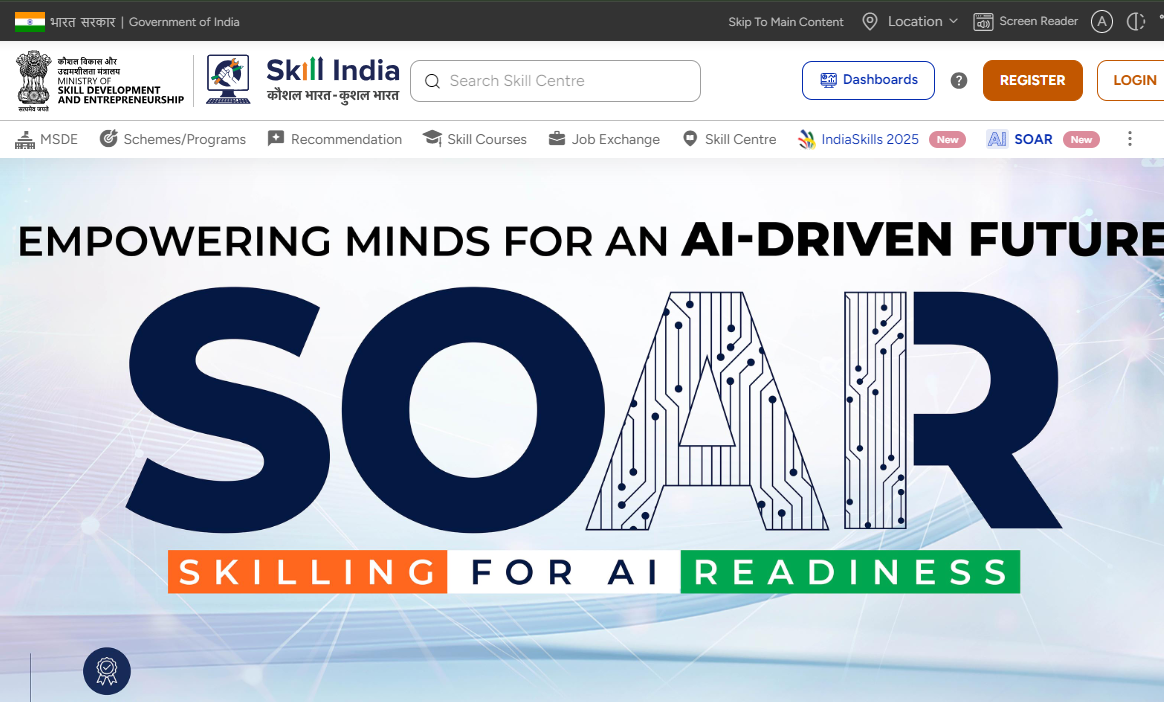Open the three-dot more menu
Screen dimensions: 1164x702
(x=1130, y=139)
